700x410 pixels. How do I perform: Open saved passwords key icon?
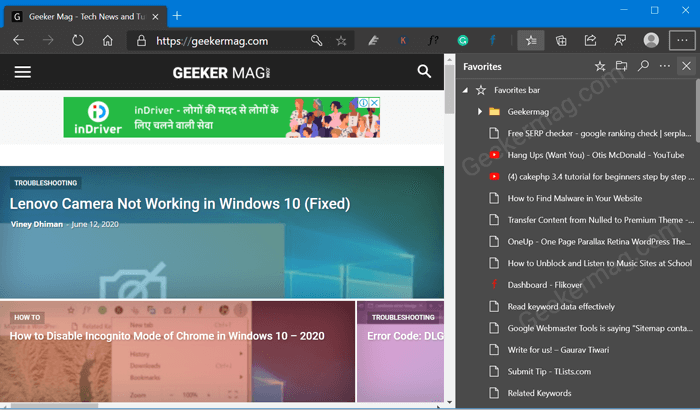click(x=317, y=41)
